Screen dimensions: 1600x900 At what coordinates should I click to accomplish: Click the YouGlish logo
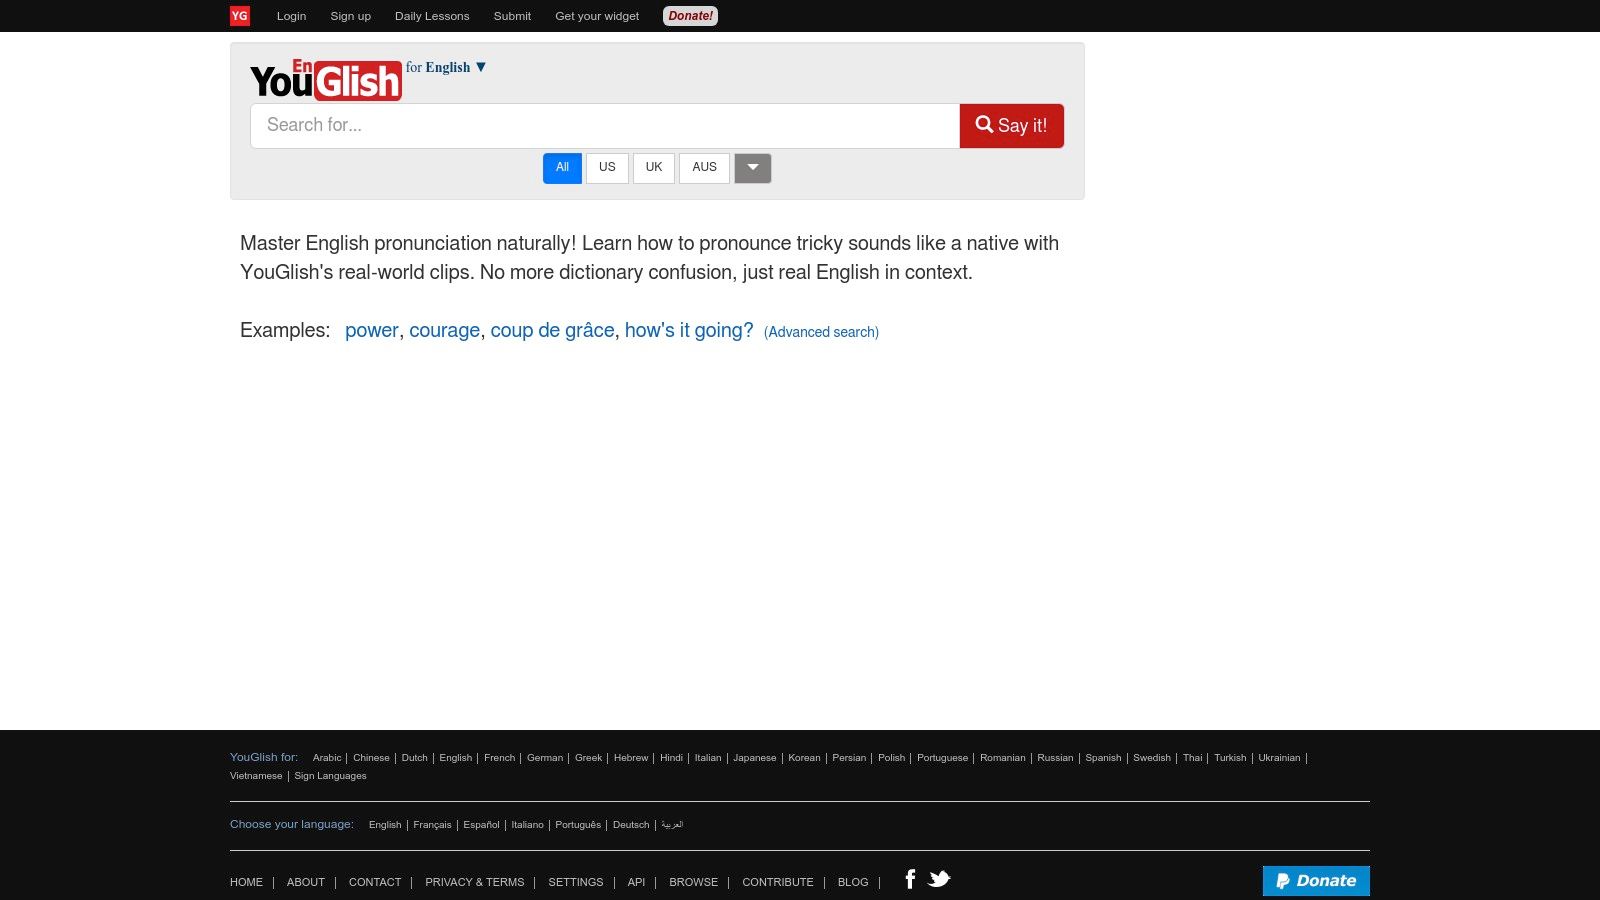pyautogui.click(x=324, y=78)
